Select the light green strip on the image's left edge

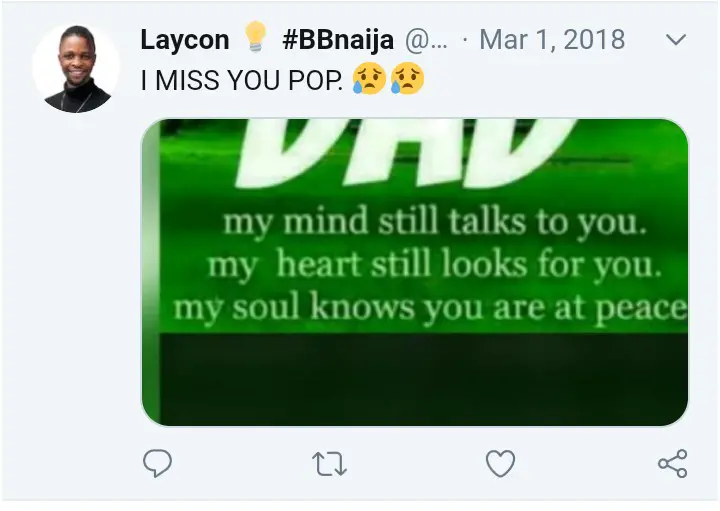[151, 272]
